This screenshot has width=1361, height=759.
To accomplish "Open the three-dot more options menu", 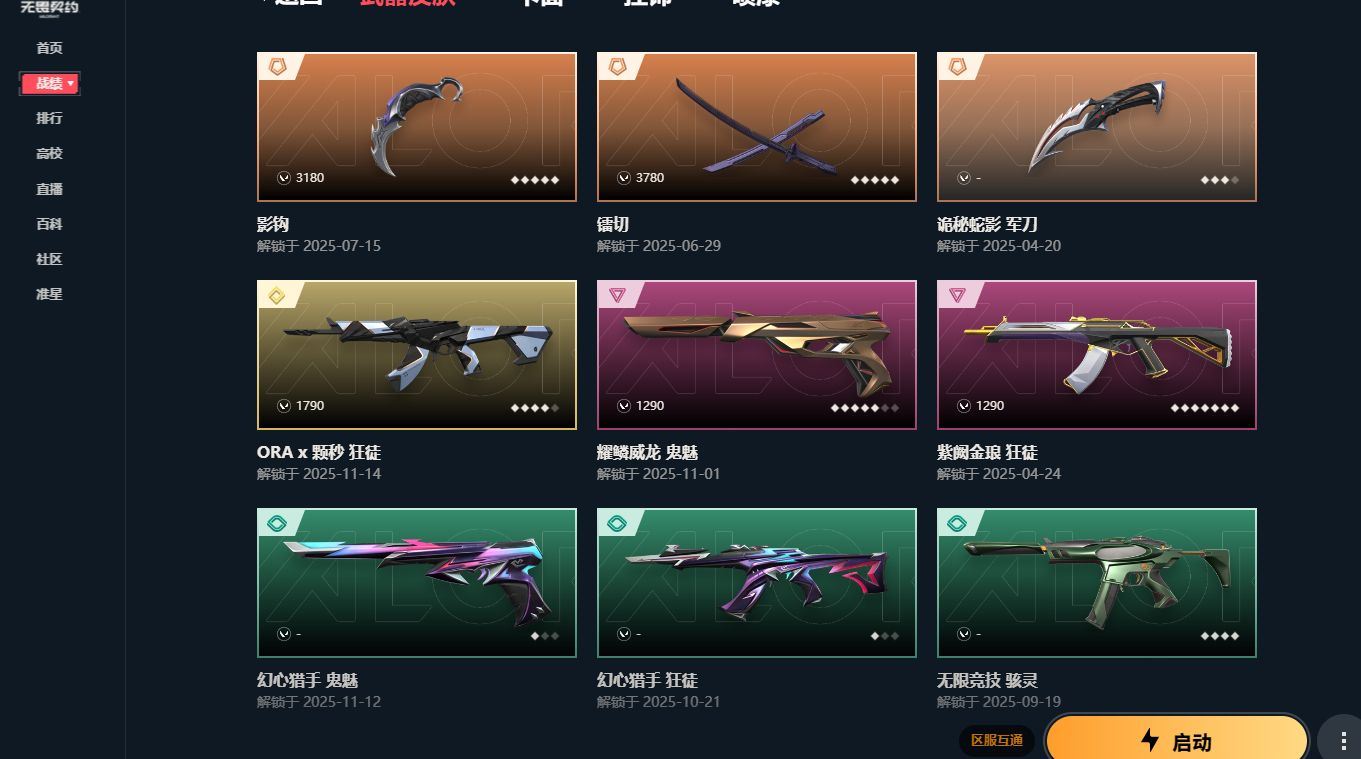I will (1343, 742).
